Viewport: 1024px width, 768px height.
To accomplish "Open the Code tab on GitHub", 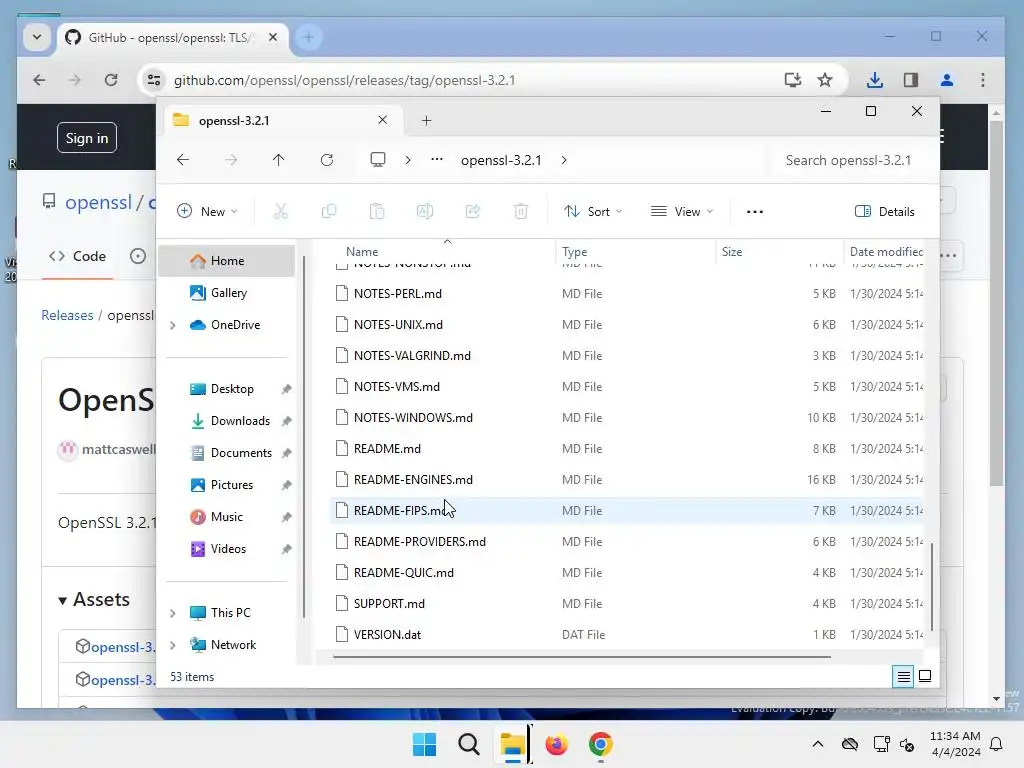I will 78,256.
